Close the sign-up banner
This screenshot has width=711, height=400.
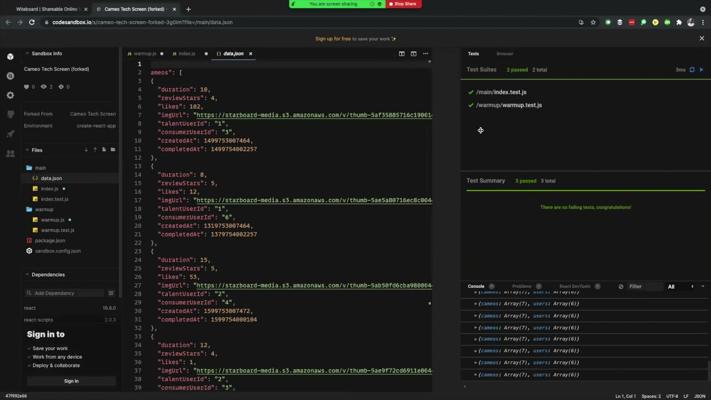click(701, 38)
